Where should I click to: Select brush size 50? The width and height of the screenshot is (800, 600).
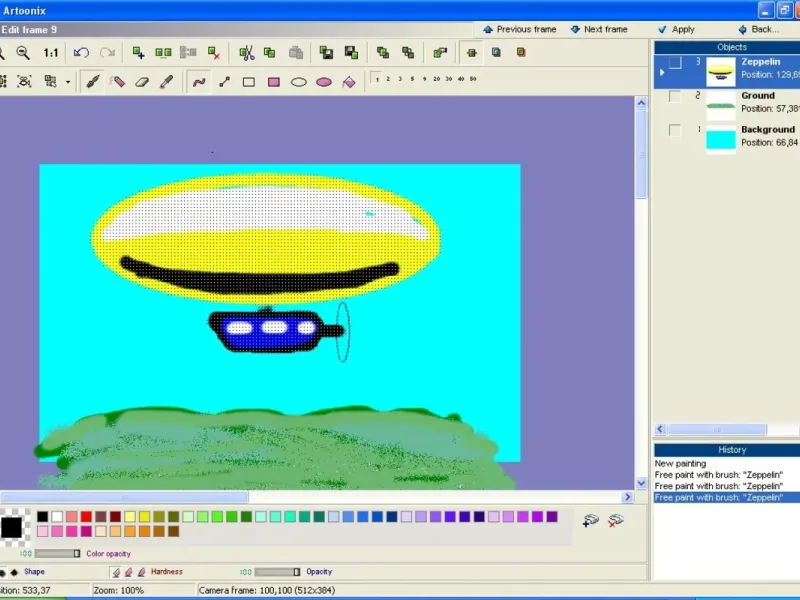(473, 79)
